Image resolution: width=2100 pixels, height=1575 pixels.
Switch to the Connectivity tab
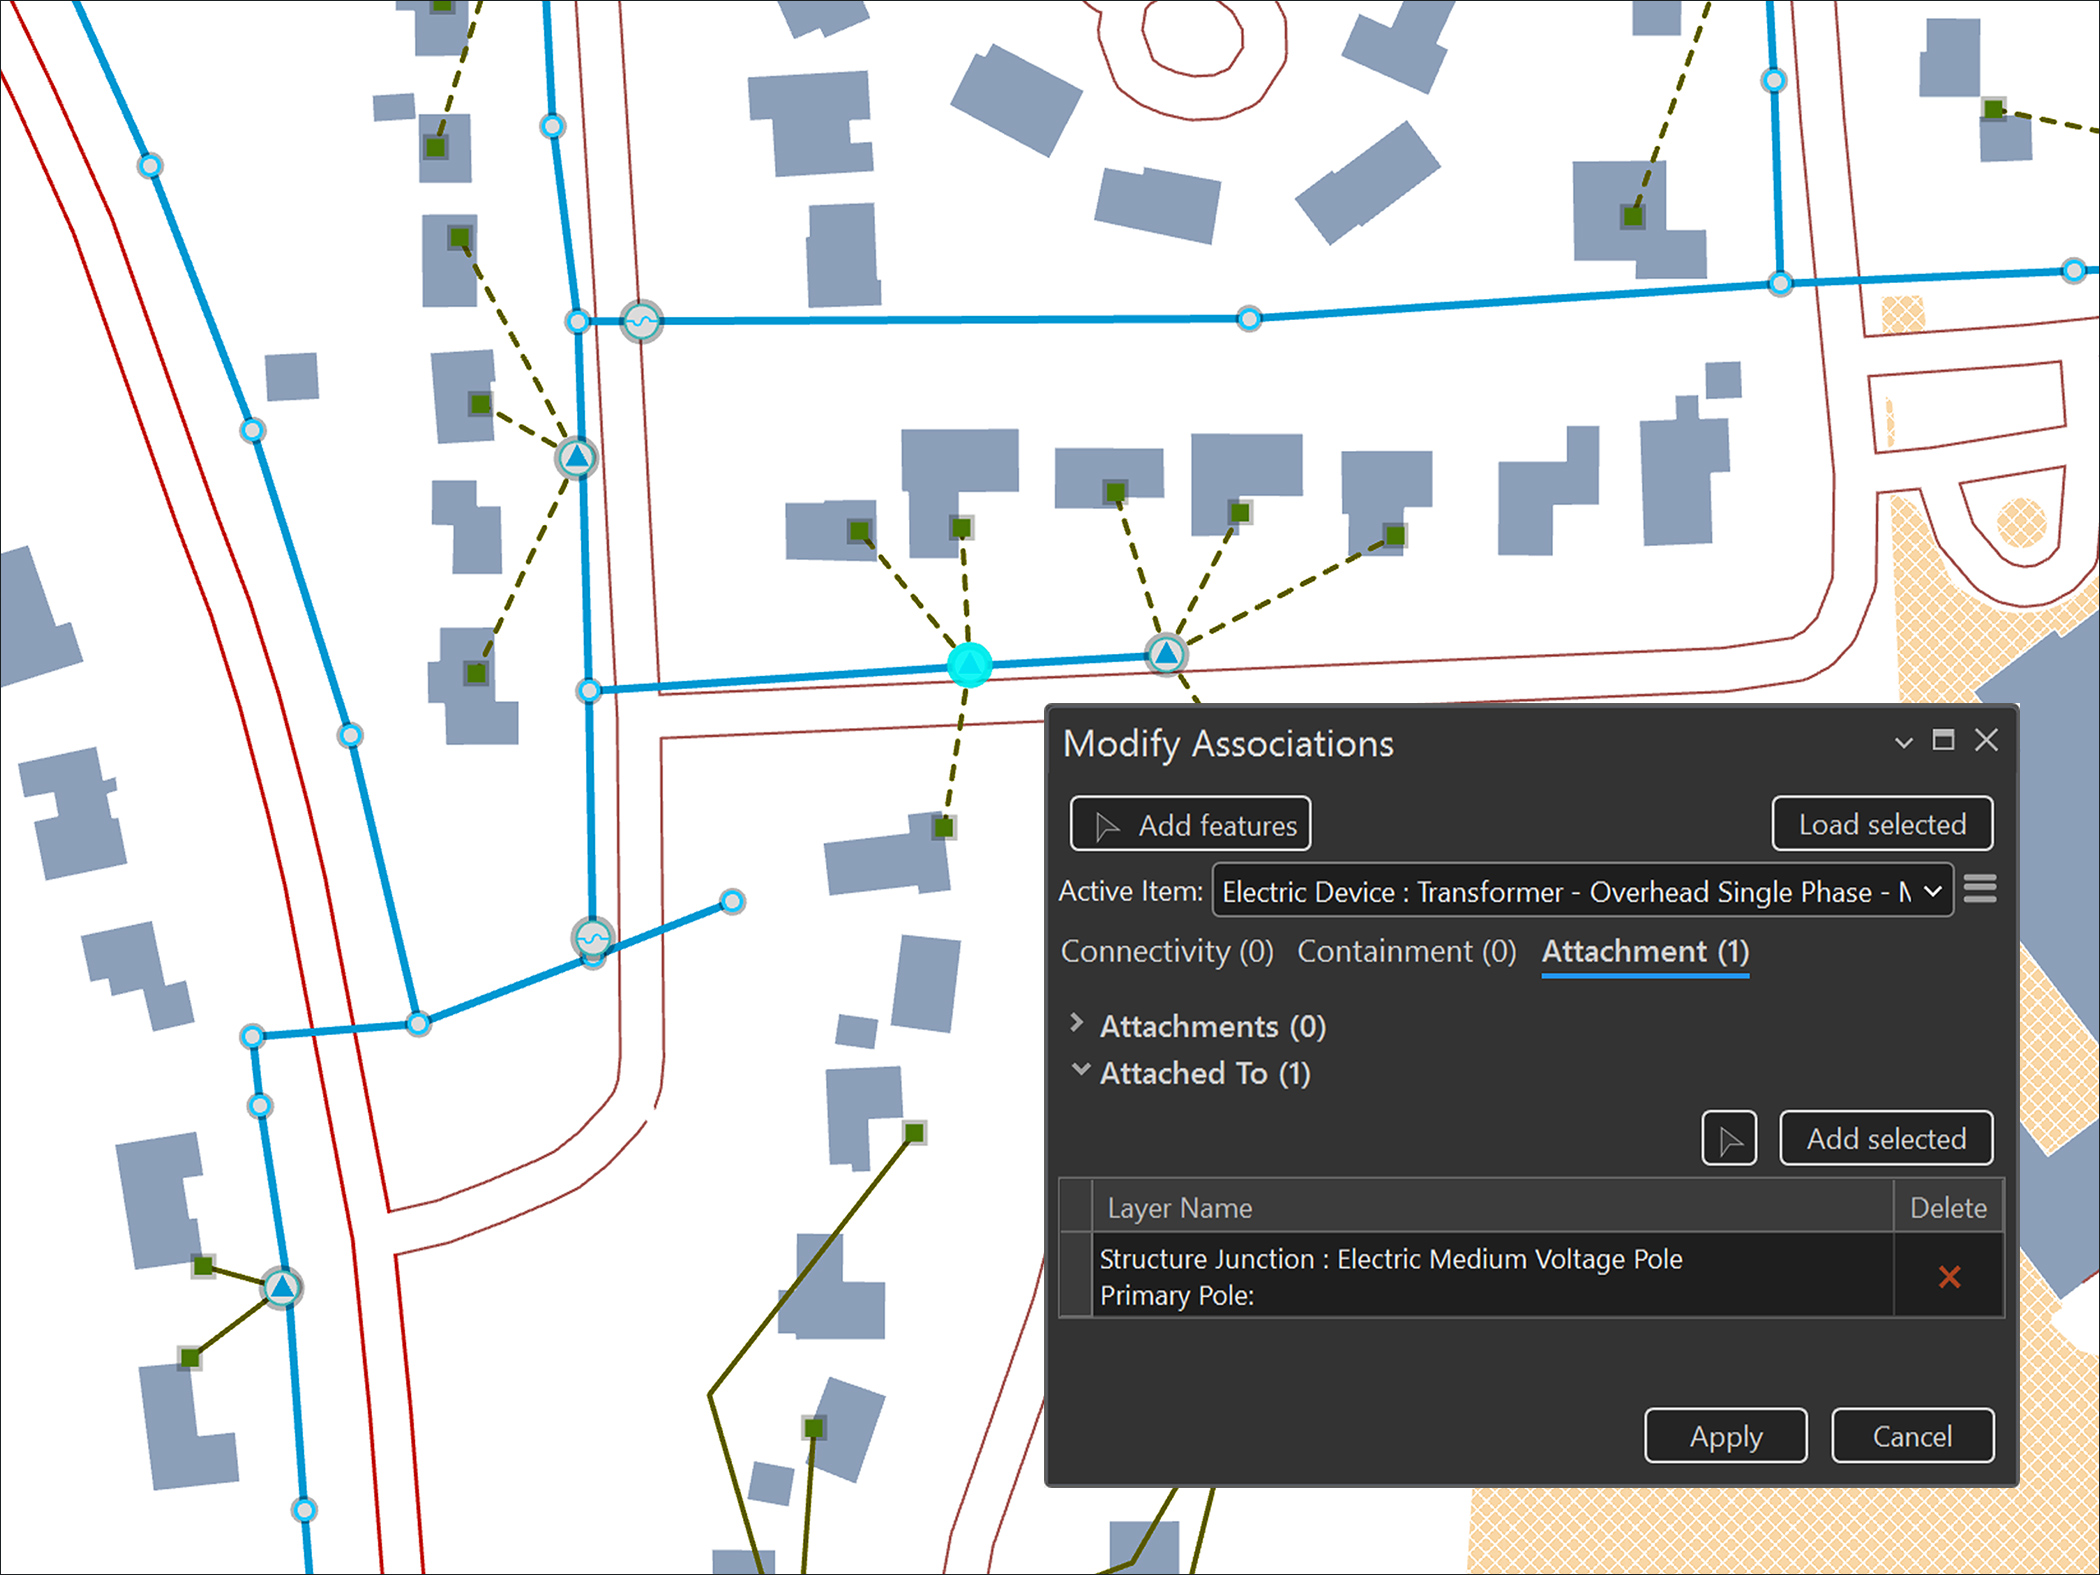click(x=1167, y=951)
